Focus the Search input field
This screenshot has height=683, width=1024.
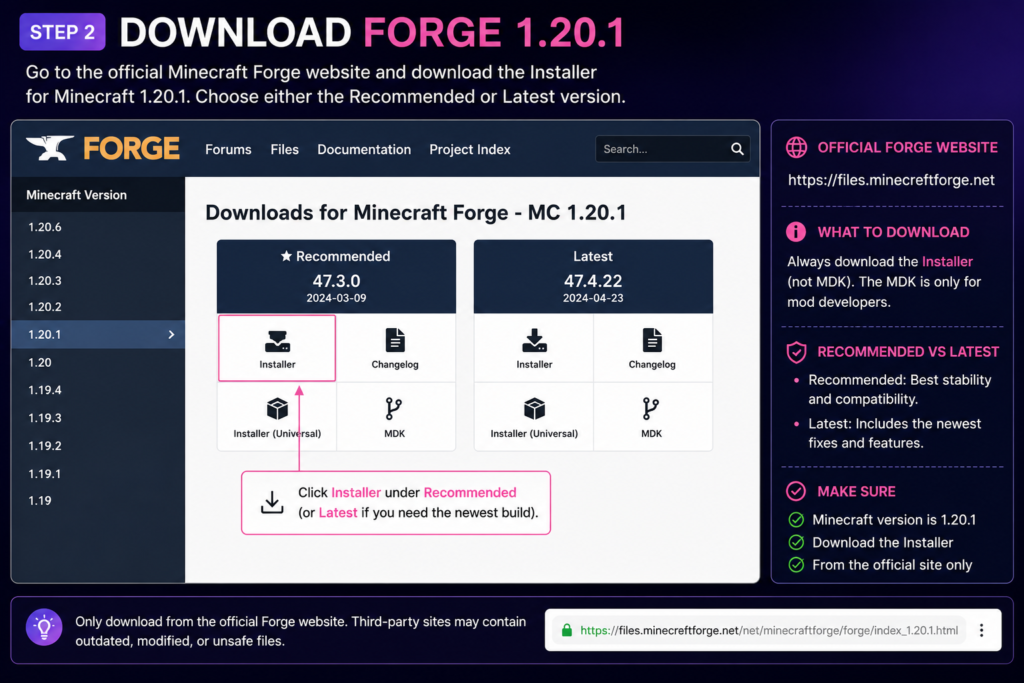pyautogui.click(x=672, y=149)
